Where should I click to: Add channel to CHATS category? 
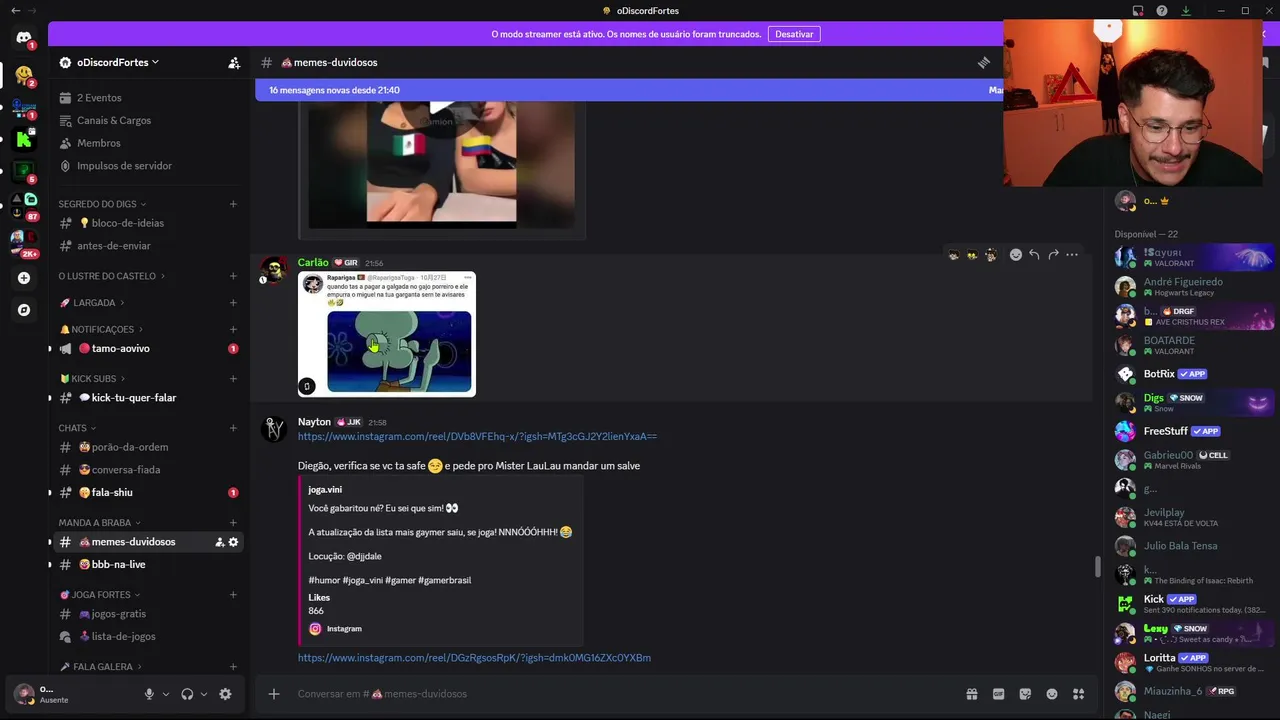click(x=233, y=428)
